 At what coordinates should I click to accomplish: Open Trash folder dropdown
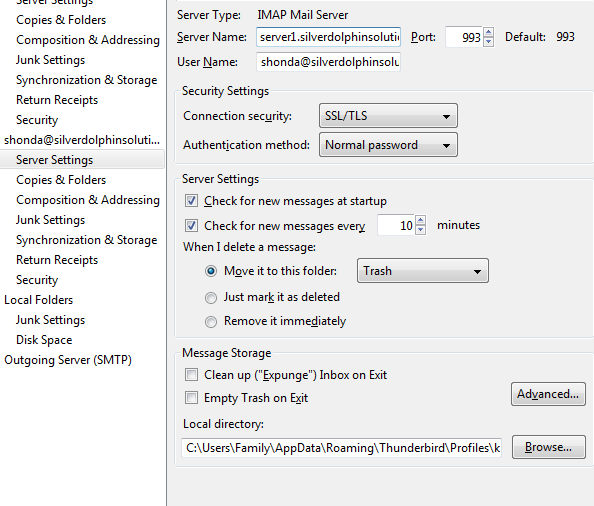423,271
